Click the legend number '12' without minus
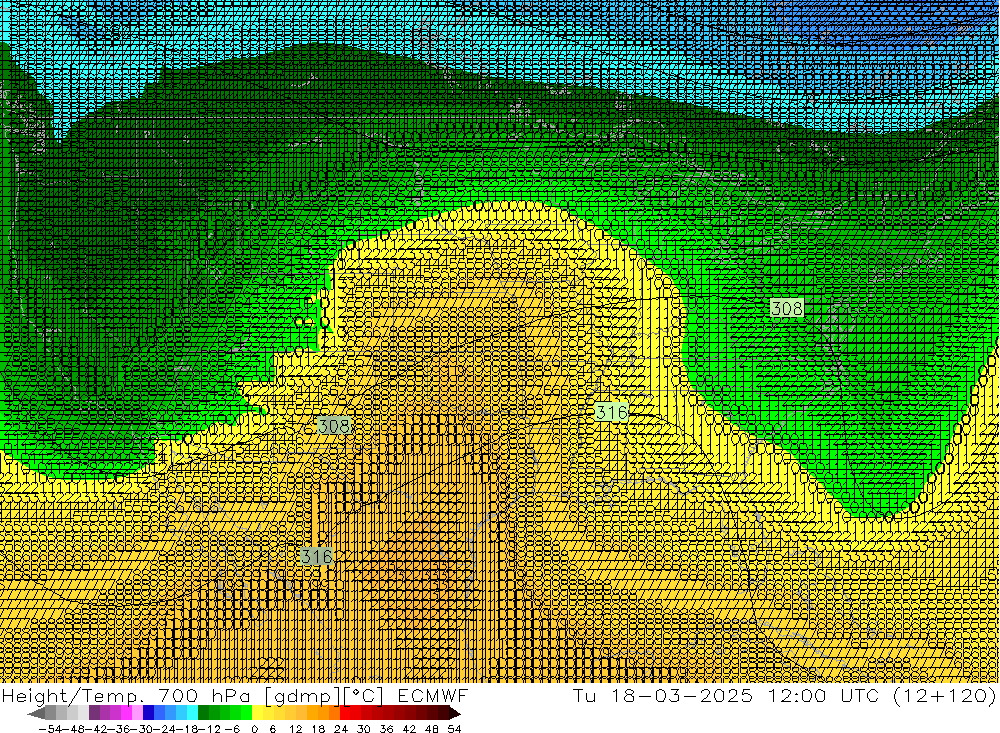The height and width of the screenshot is (733, 1000). click(x=295, y=729)
